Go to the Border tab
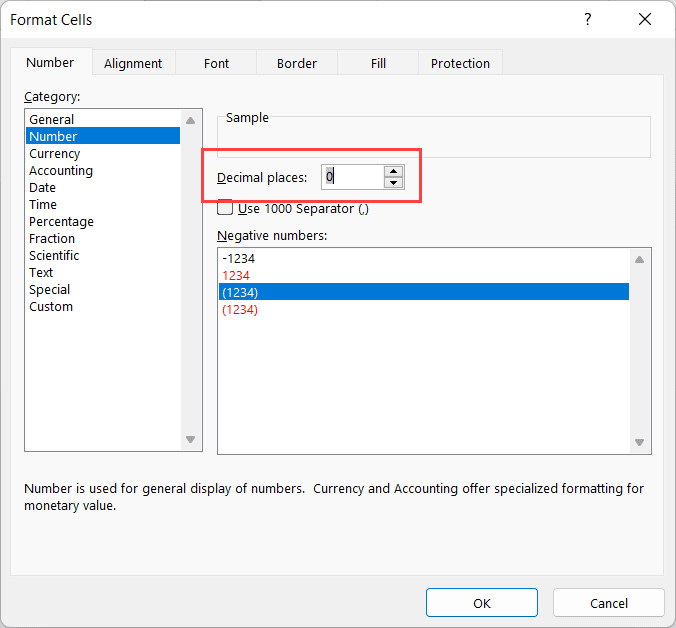The height and width of the screenshot is (628, 676). click(x=296, y=63)
